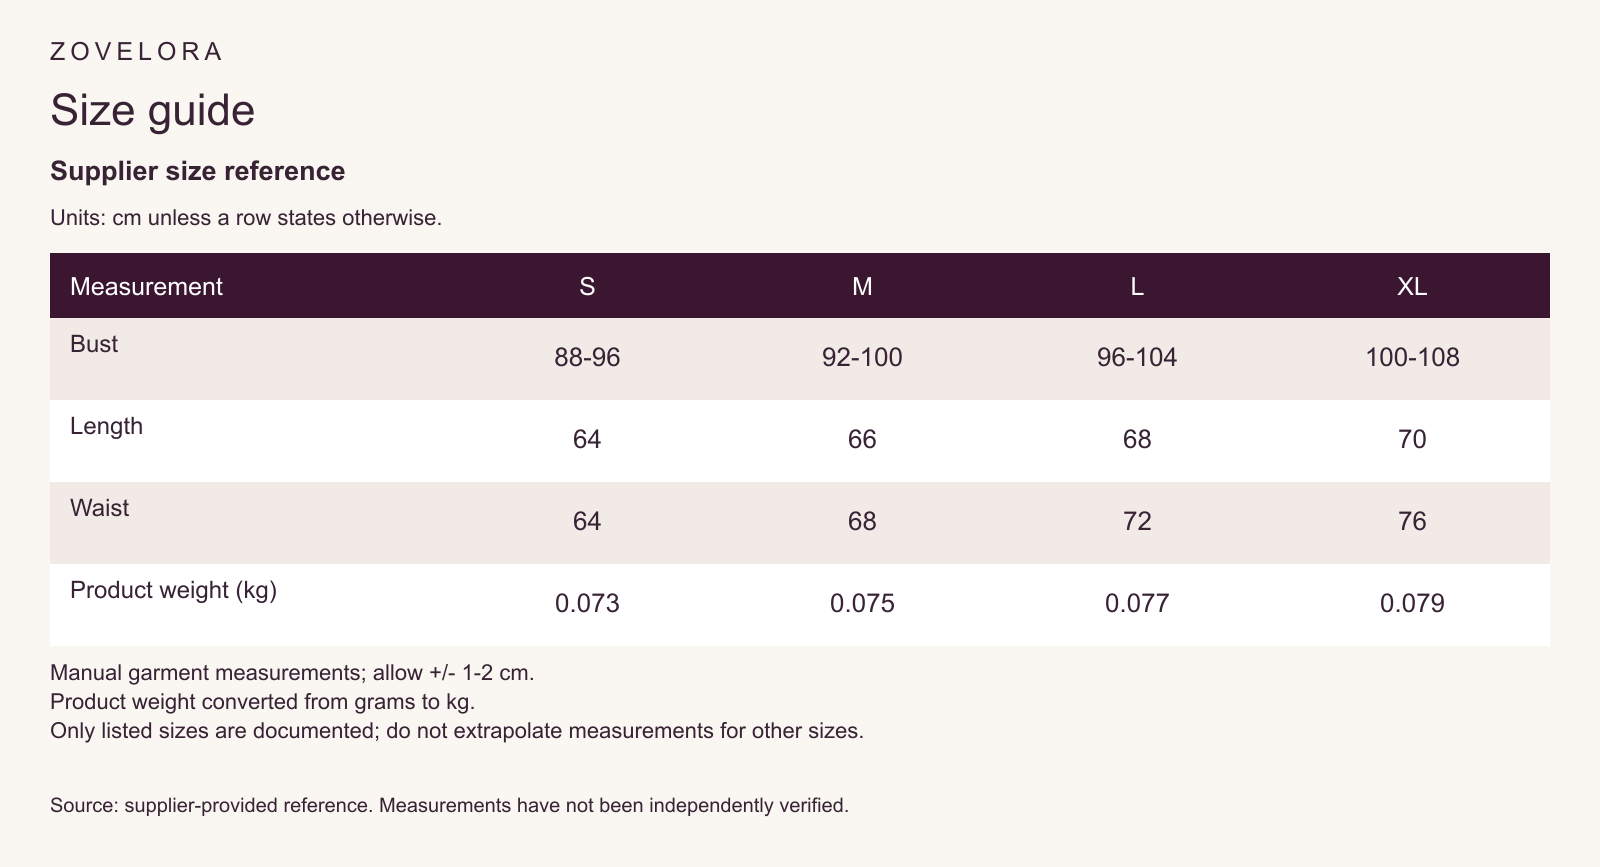This screenshot has width=1600, height=867.
Task: Click the 88-96 bust value for S
Action: (x=587, y=357)
